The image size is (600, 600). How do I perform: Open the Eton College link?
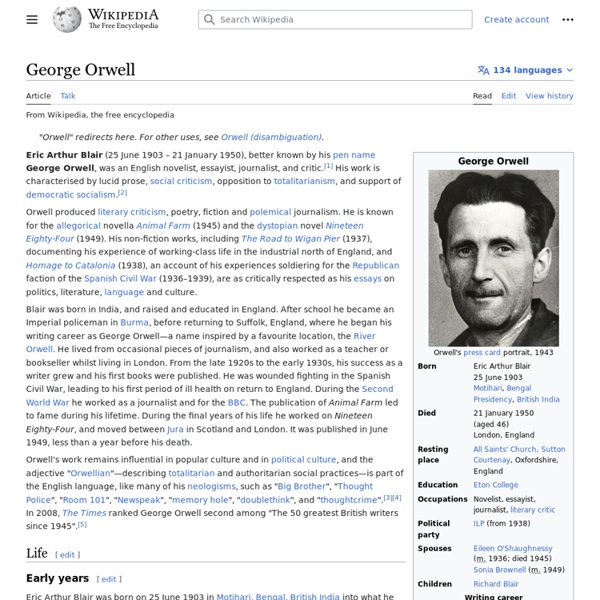[496, 485]
